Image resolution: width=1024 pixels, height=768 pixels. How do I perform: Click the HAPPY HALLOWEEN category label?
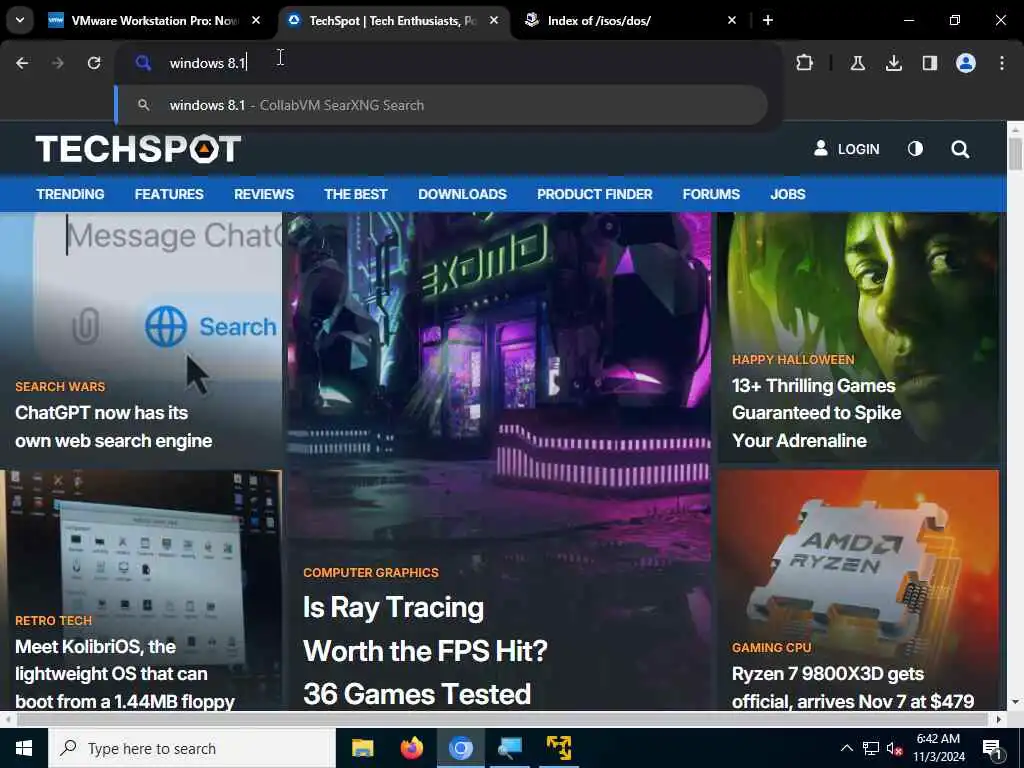(793, 360)
